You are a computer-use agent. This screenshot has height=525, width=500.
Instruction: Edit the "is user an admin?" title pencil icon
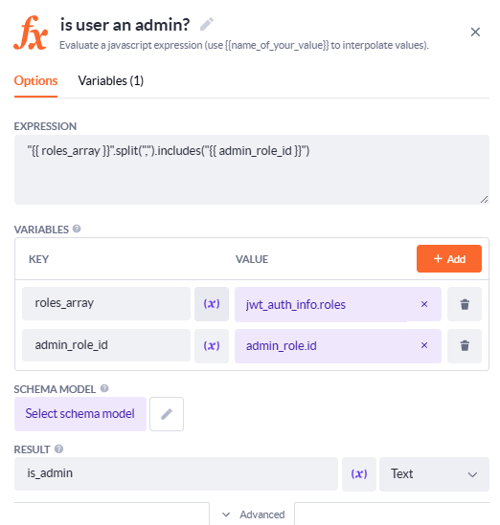(207, 24)
